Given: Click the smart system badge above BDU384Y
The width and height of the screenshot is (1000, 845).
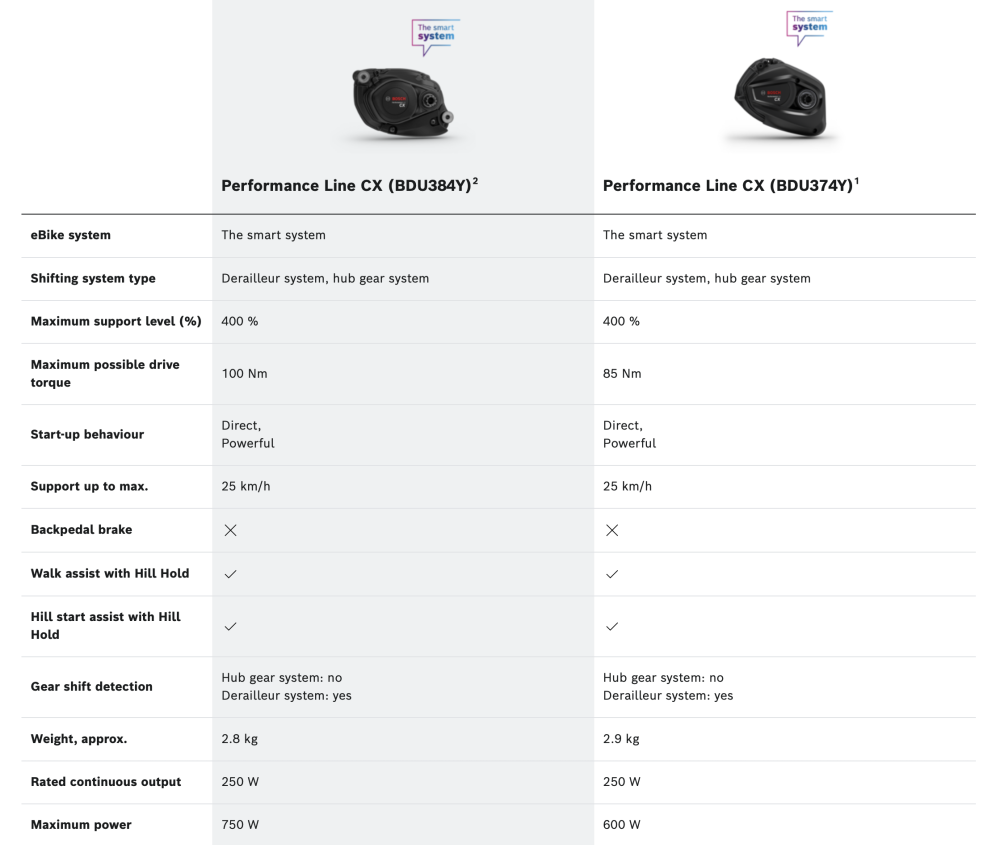Looking at the screenshot, I should pos(435,33).
